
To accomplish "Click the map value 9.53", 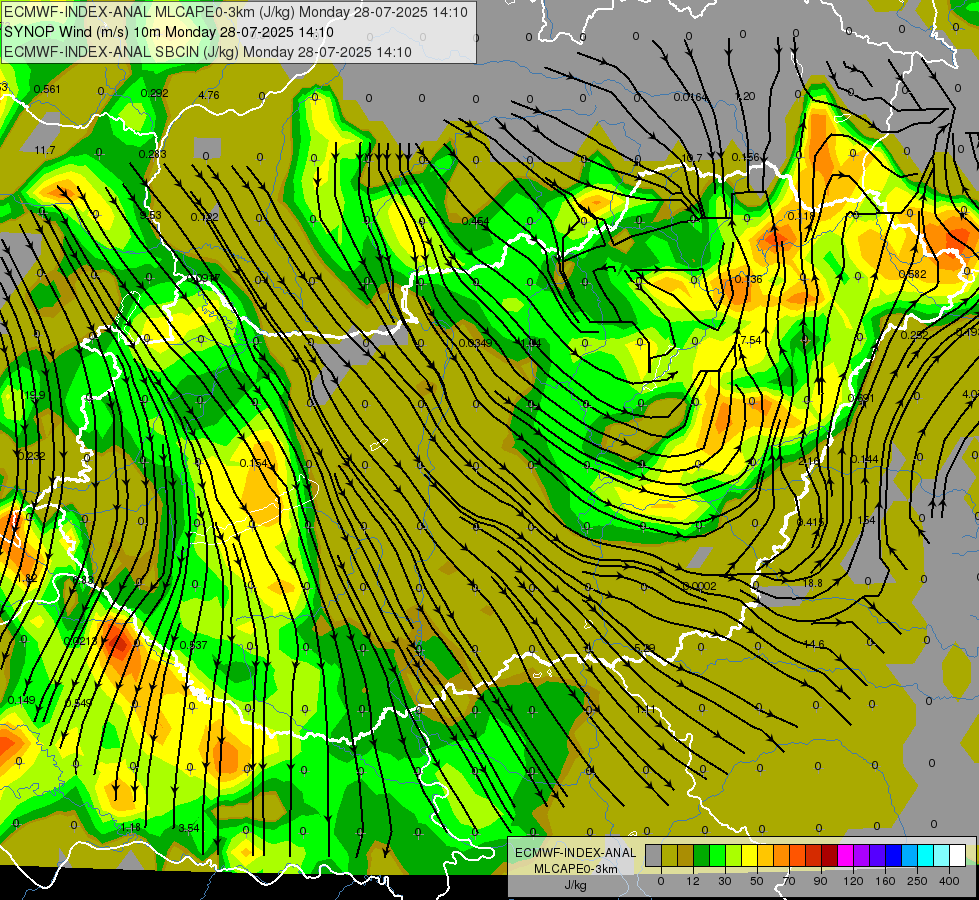I will (150, 215).
